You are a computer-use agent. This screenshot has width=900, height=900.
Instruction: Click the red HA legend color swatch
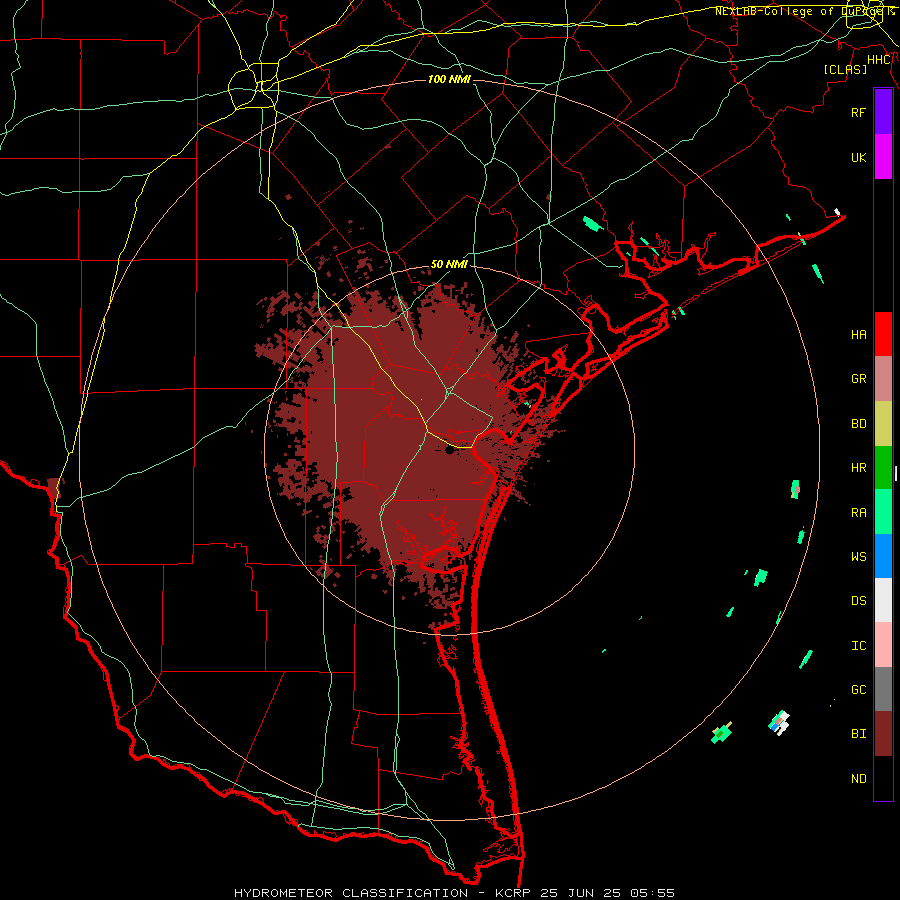point(883,334)
